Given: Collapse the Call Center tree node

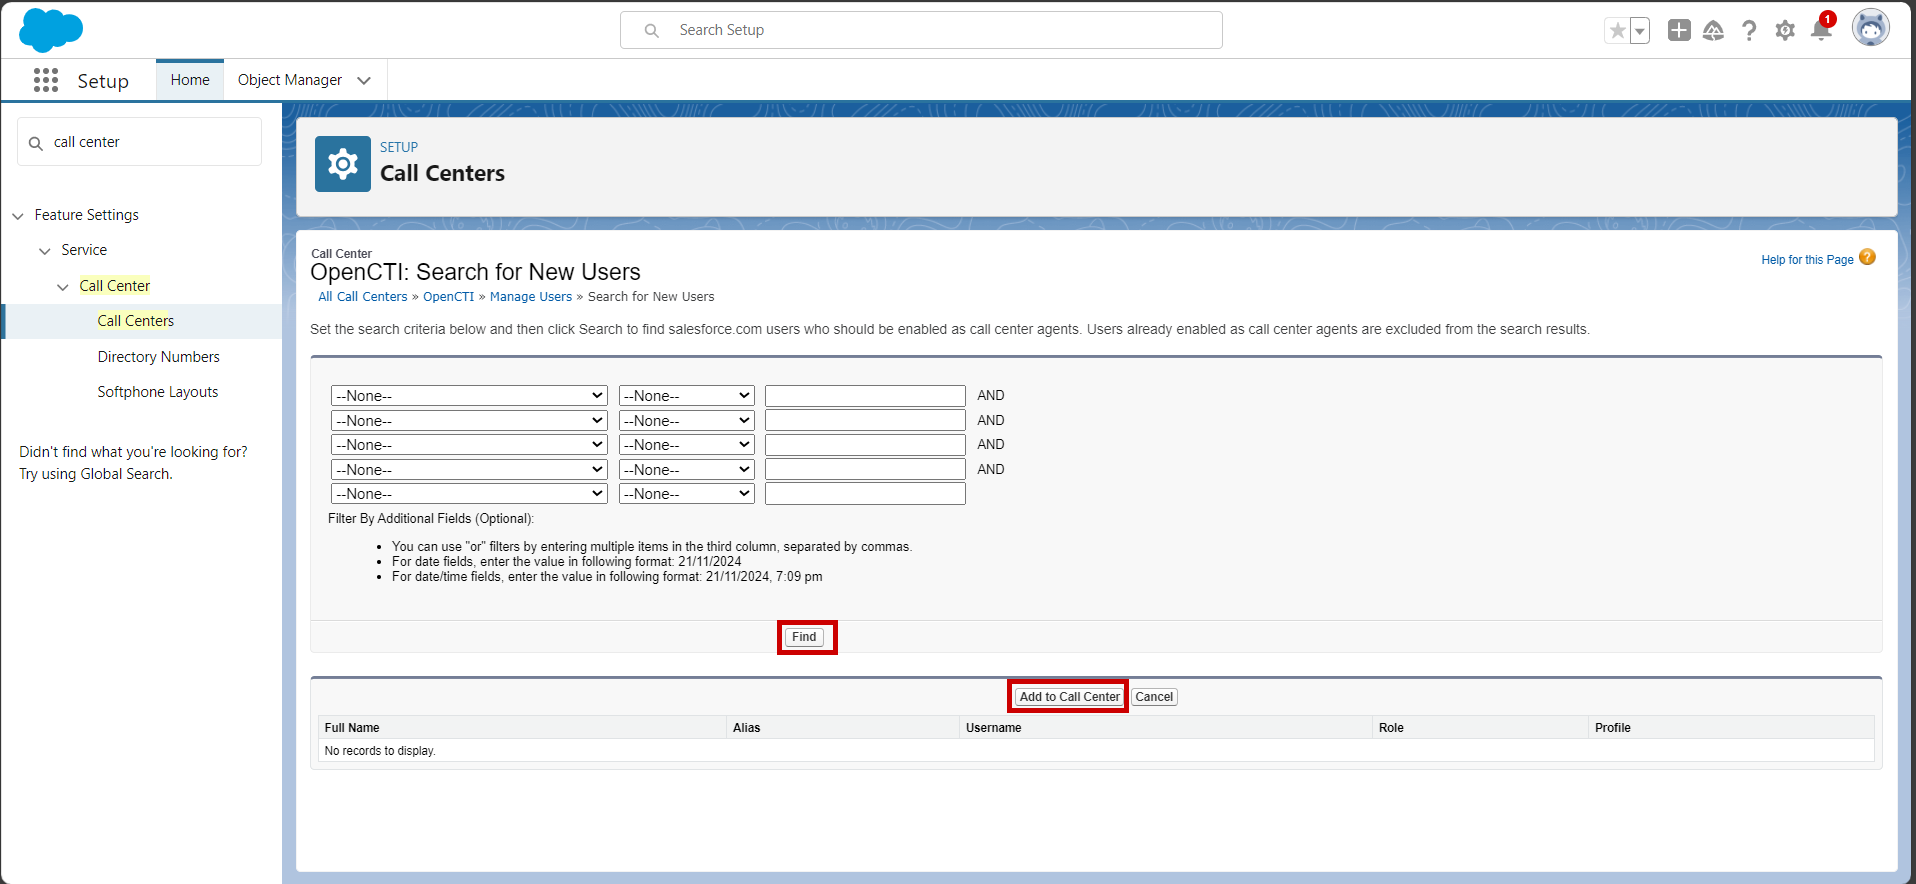Looking at the screenshot, I should point(63,287).
